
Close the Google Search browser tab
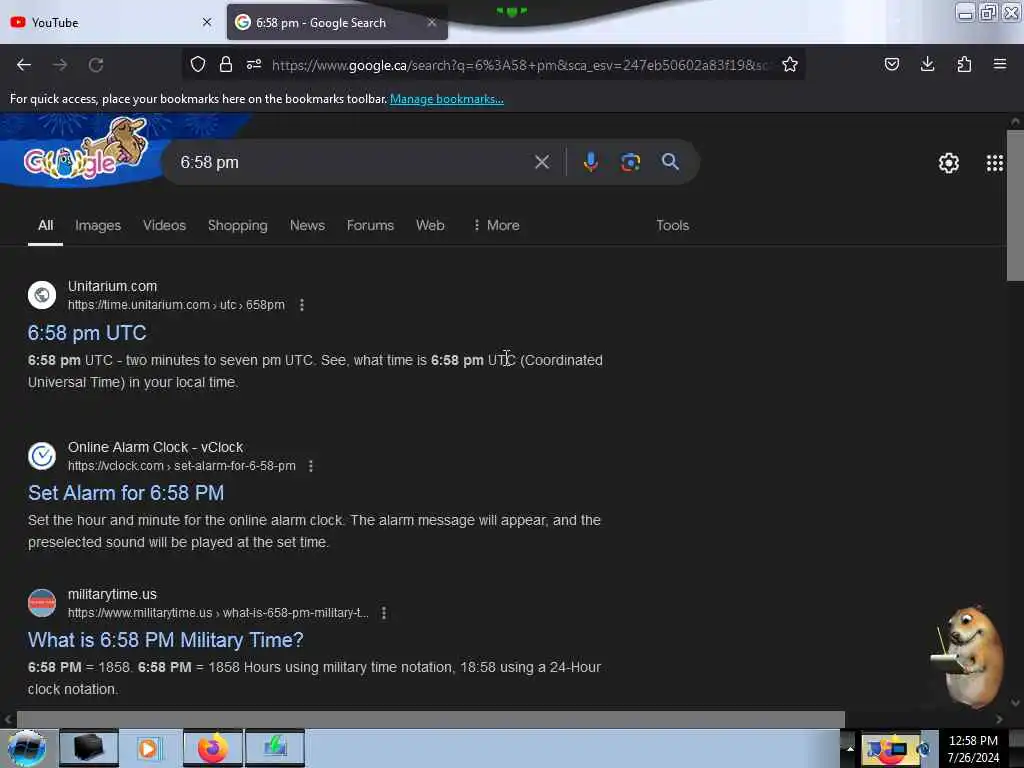tap(432, 22)
